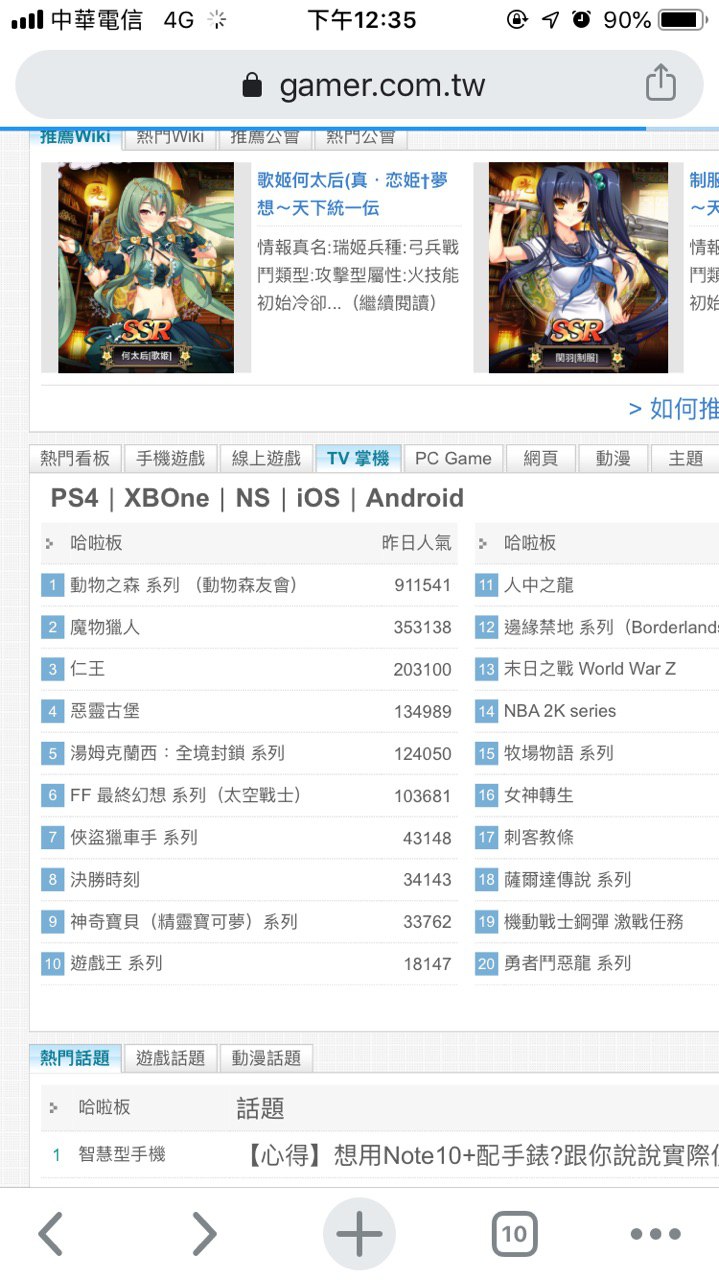The width and height of the screenshot is (719, 1280).
Task: Go back with the browser back arrow
Action: coord(52,1234)
